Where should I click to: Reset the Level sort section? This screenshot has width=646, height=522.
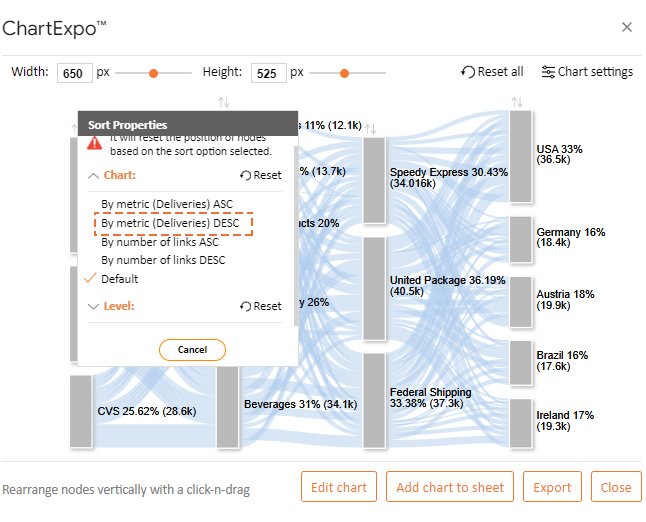261,307
